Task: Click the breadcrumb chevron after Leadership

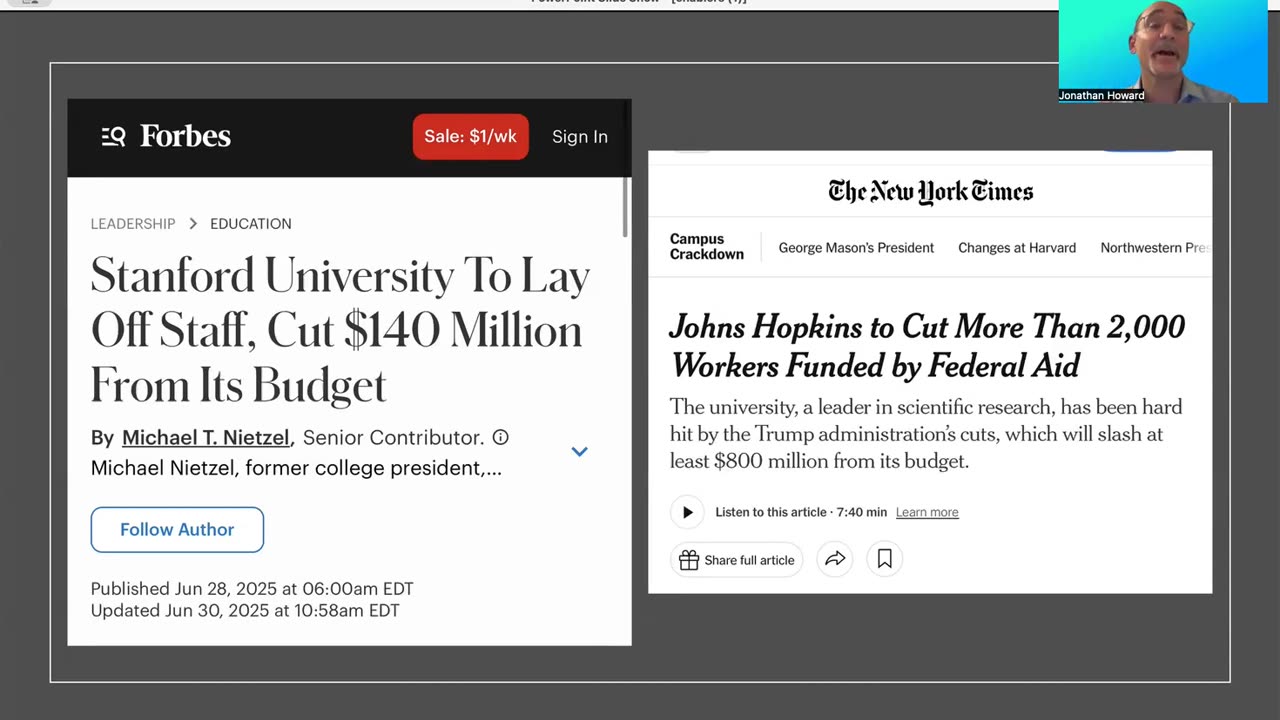Action: tap(193, 224)
